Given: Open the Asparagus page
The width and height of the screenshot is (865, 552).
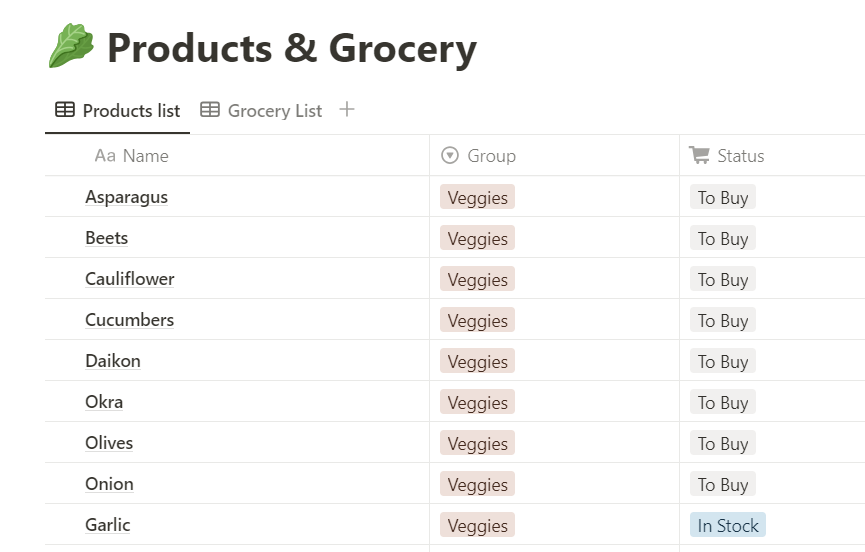Looking at the screenshot, I should (x=127, y=197).
